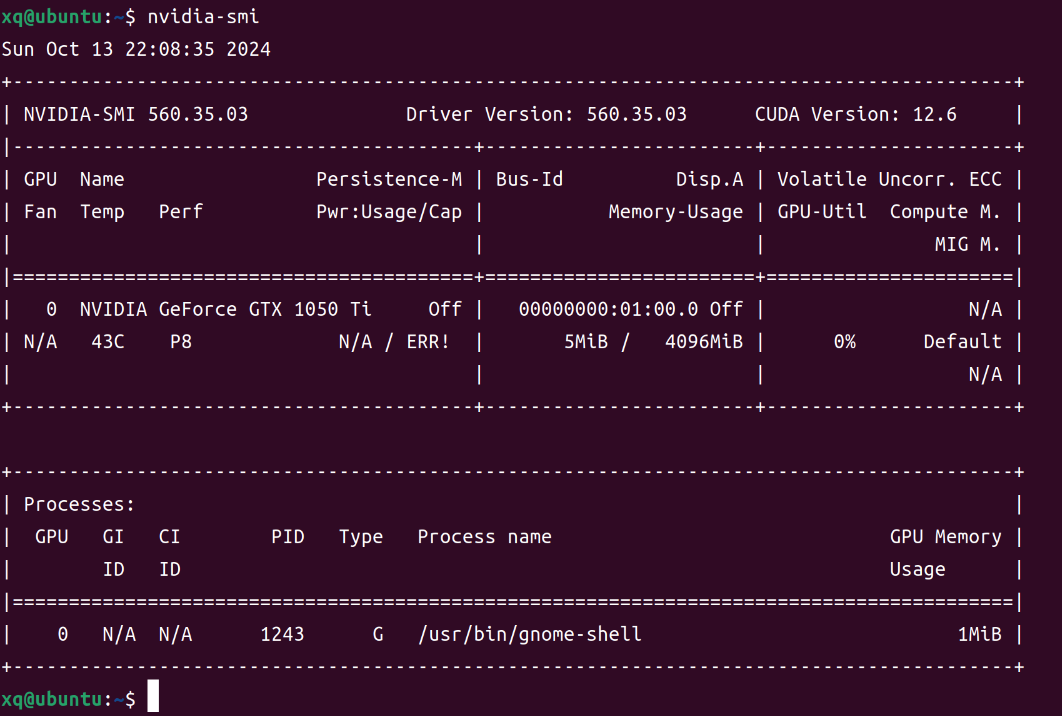Select the 'Pwr:Usage/Cap' header
The width and height of the screenshot is (1062, 716).
click(x=389, y=212)
